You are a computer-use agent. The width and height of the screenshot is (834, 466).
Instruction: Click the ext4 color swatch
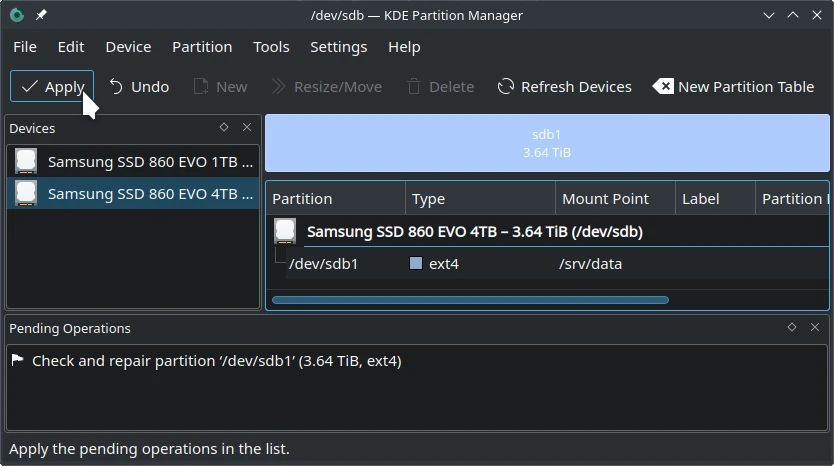click(x=416, y=264)
